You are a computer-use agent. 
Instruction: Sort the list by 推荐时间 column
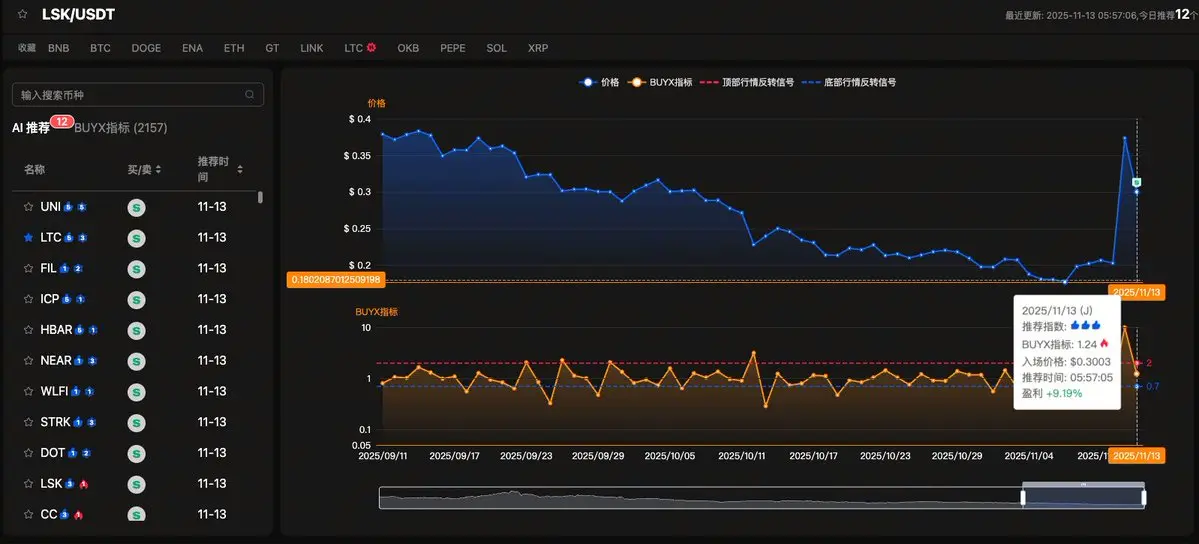point(220,169)
